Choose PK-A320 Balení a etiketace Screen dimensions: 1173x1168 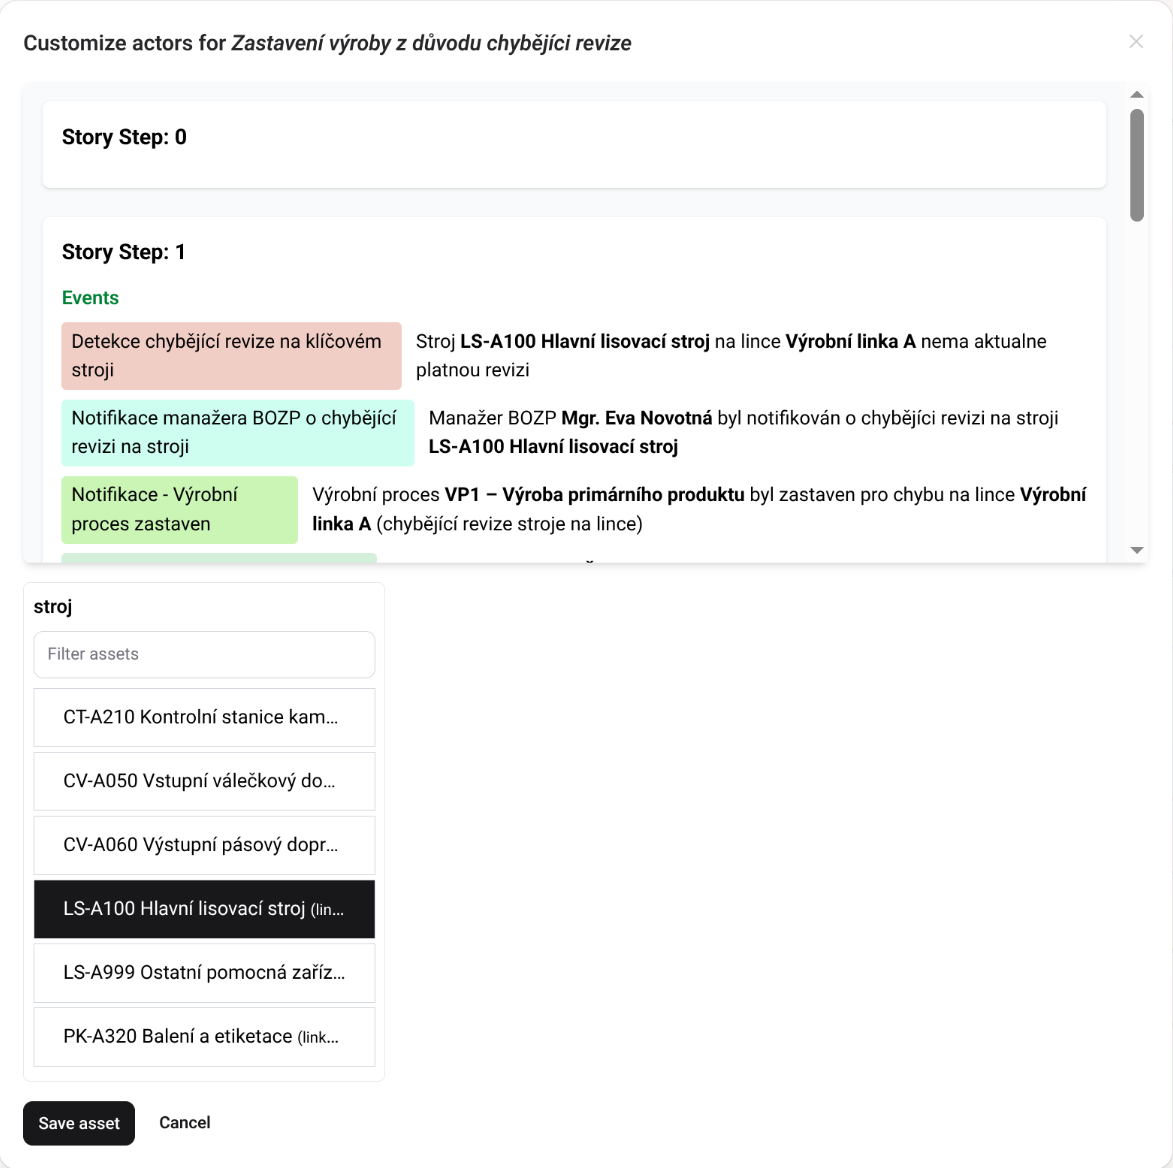click(204, 1037)
